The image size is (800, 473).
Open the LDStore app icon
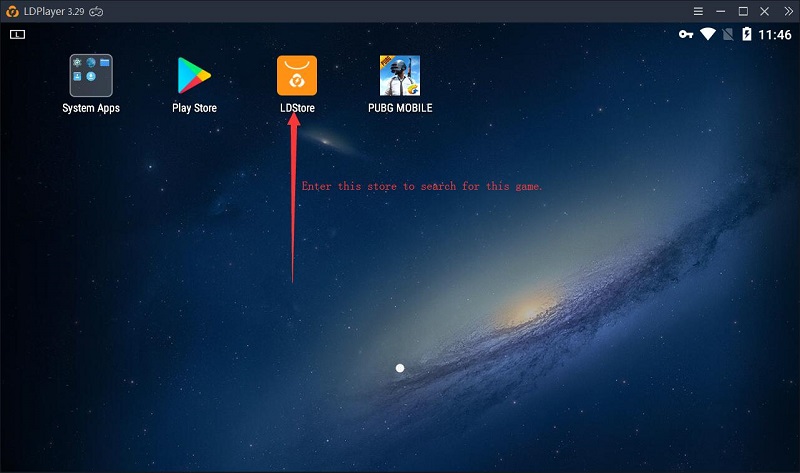[x=297, y=76]
